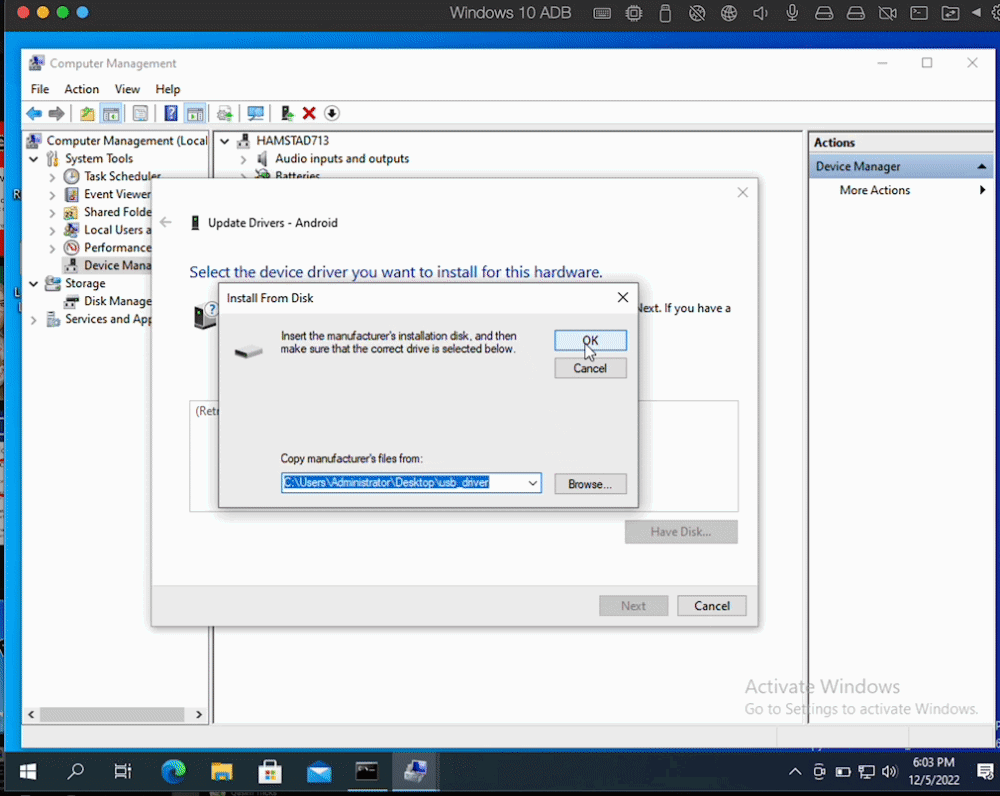Click the VM USB device icon in title bar

coord(665,13)
